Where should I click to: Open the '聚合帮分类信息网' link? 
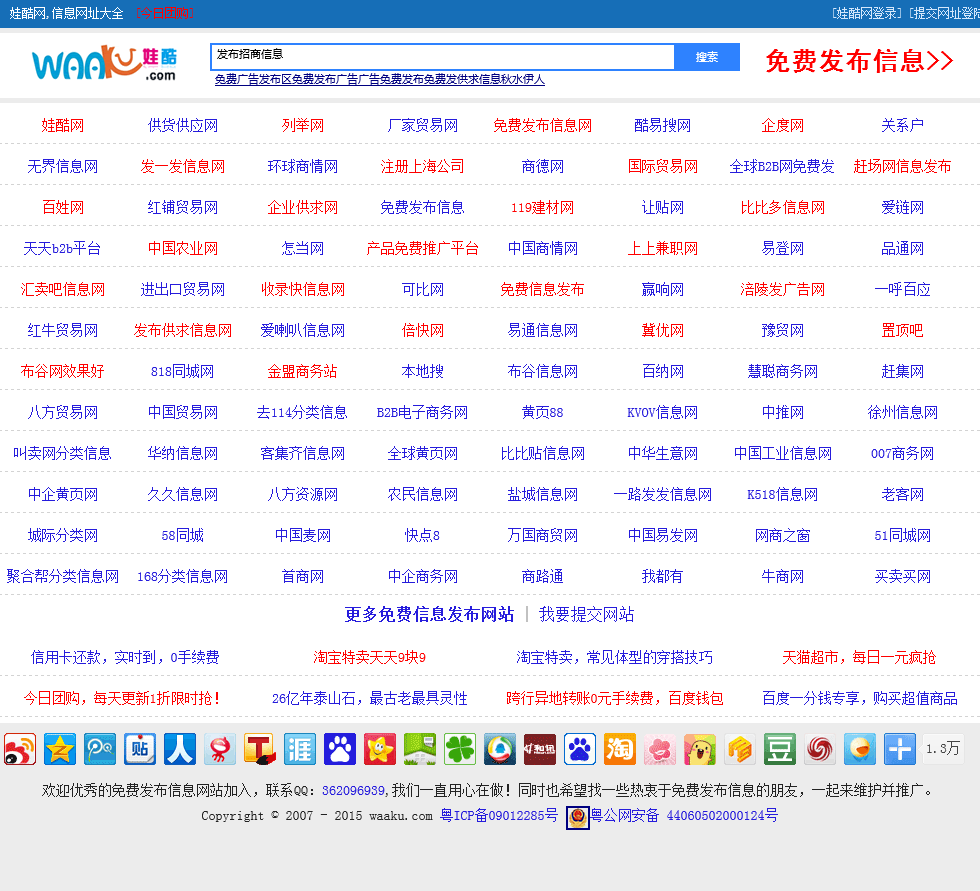click(62, 577)
